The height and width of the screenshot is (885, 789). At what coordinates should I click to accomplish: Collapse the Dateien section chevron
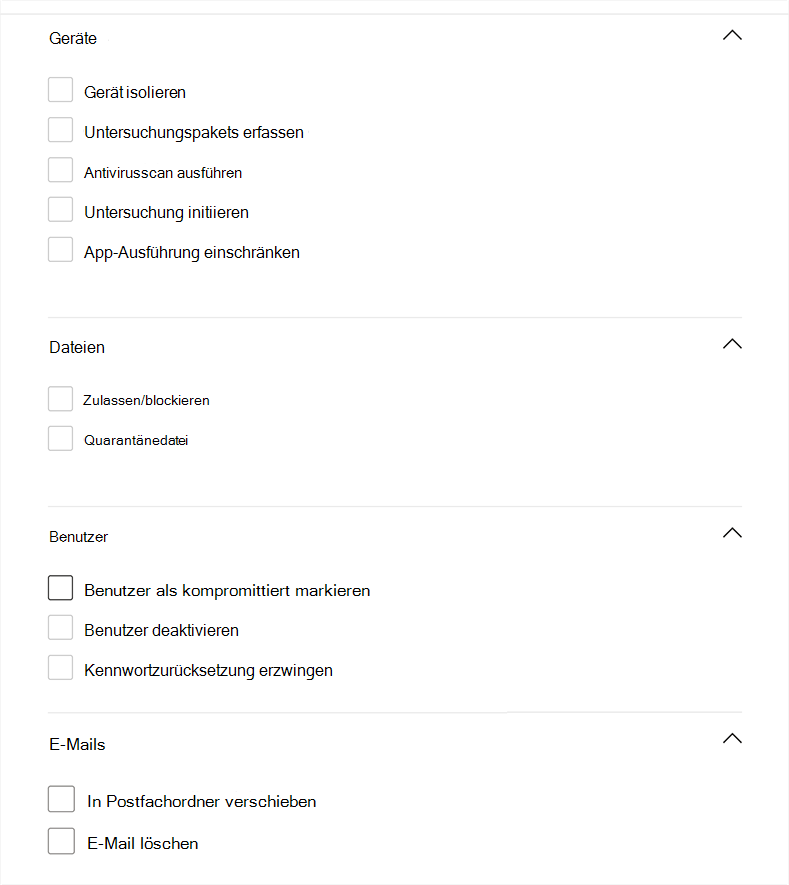[732, 344]
